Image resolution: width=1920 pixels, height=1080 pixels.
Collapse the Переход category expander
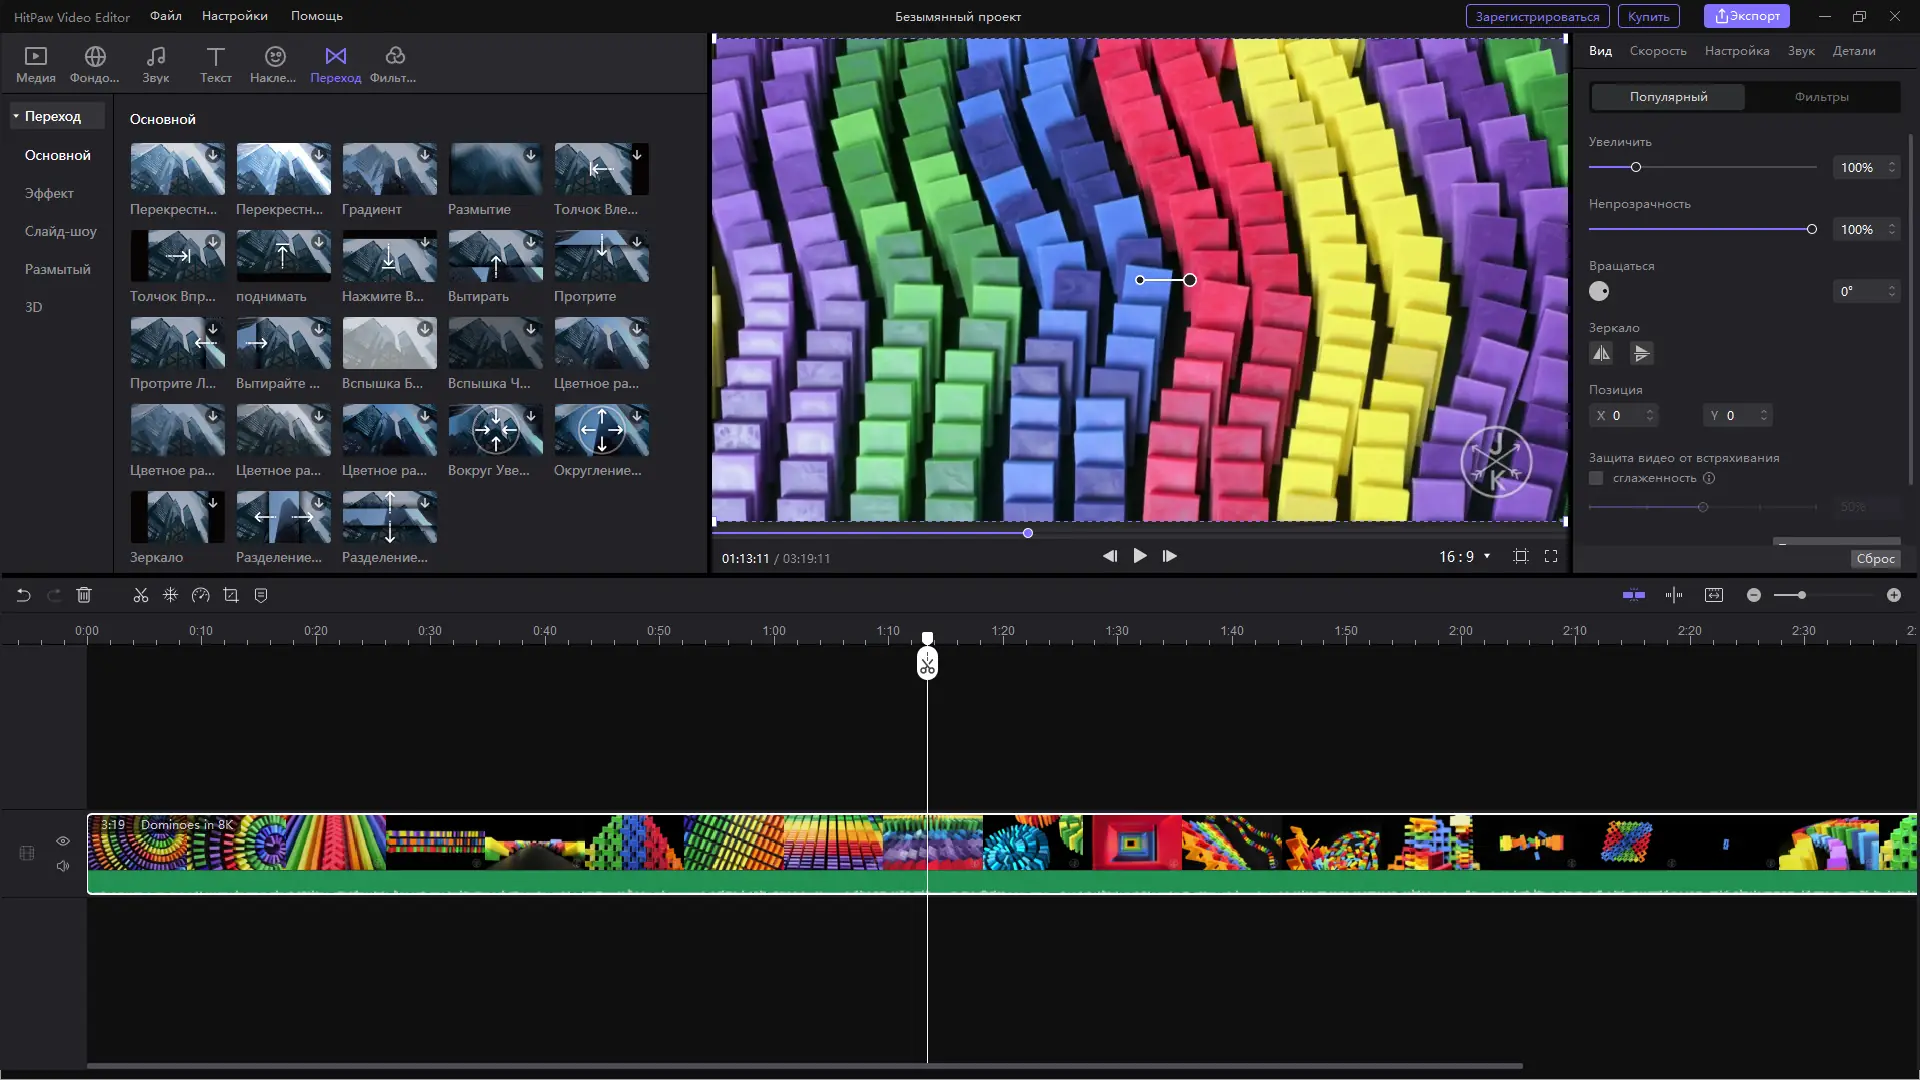(x=16, y=116)
